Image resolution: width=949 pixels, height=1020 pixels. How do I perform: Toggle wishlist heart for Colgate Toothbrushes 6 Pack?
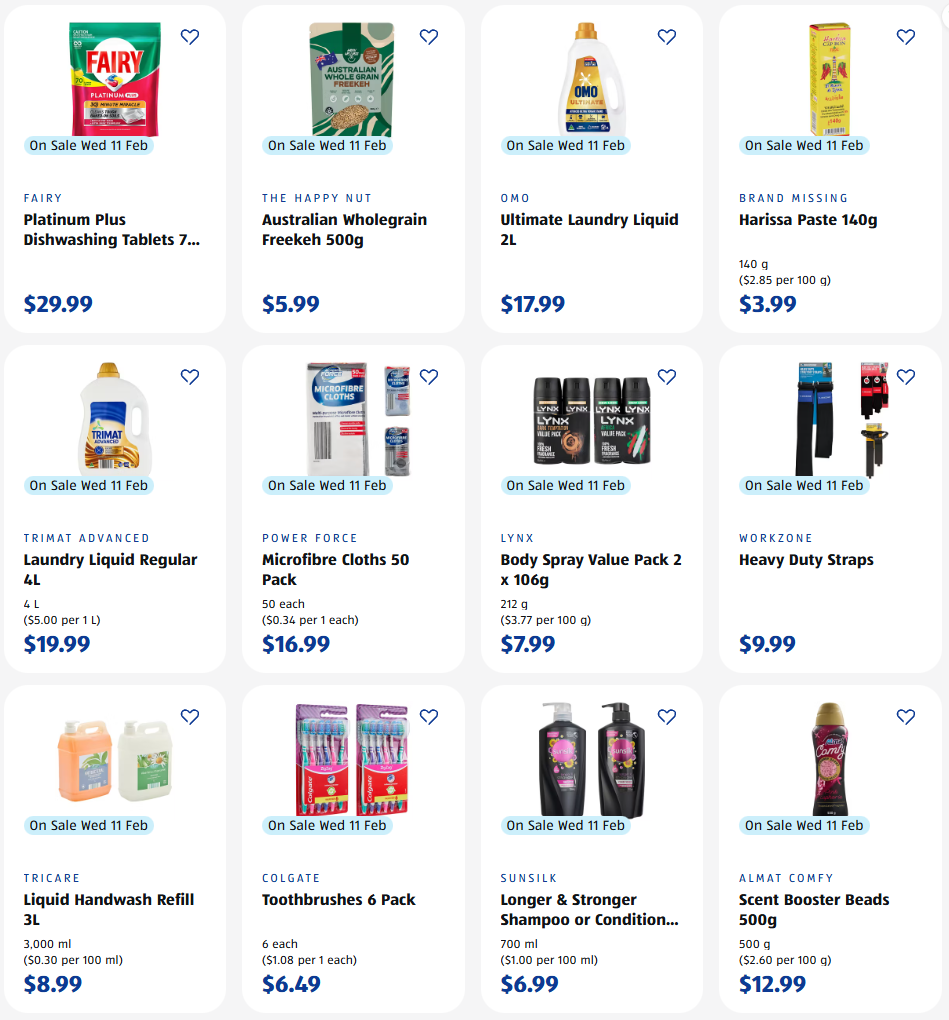429,717
